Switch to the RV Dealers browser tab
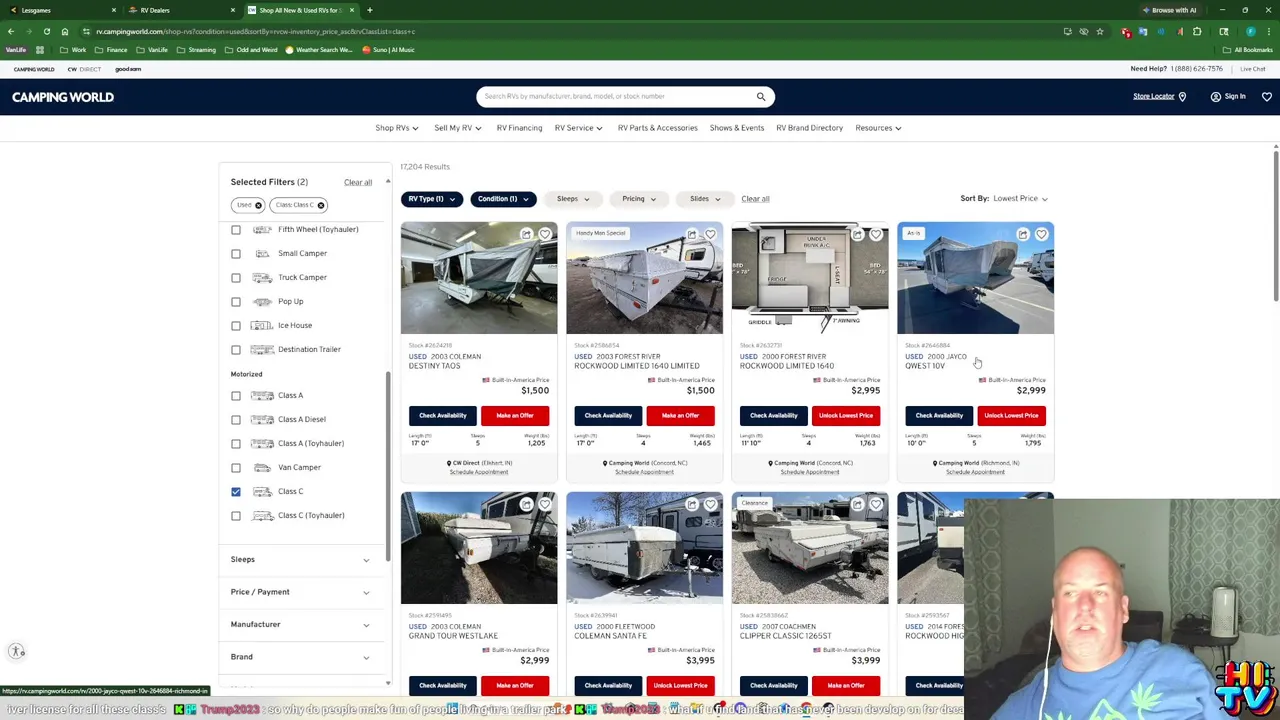Image resolution: width=1280 pixels, height=720 pixels. (x=180, y=10)
